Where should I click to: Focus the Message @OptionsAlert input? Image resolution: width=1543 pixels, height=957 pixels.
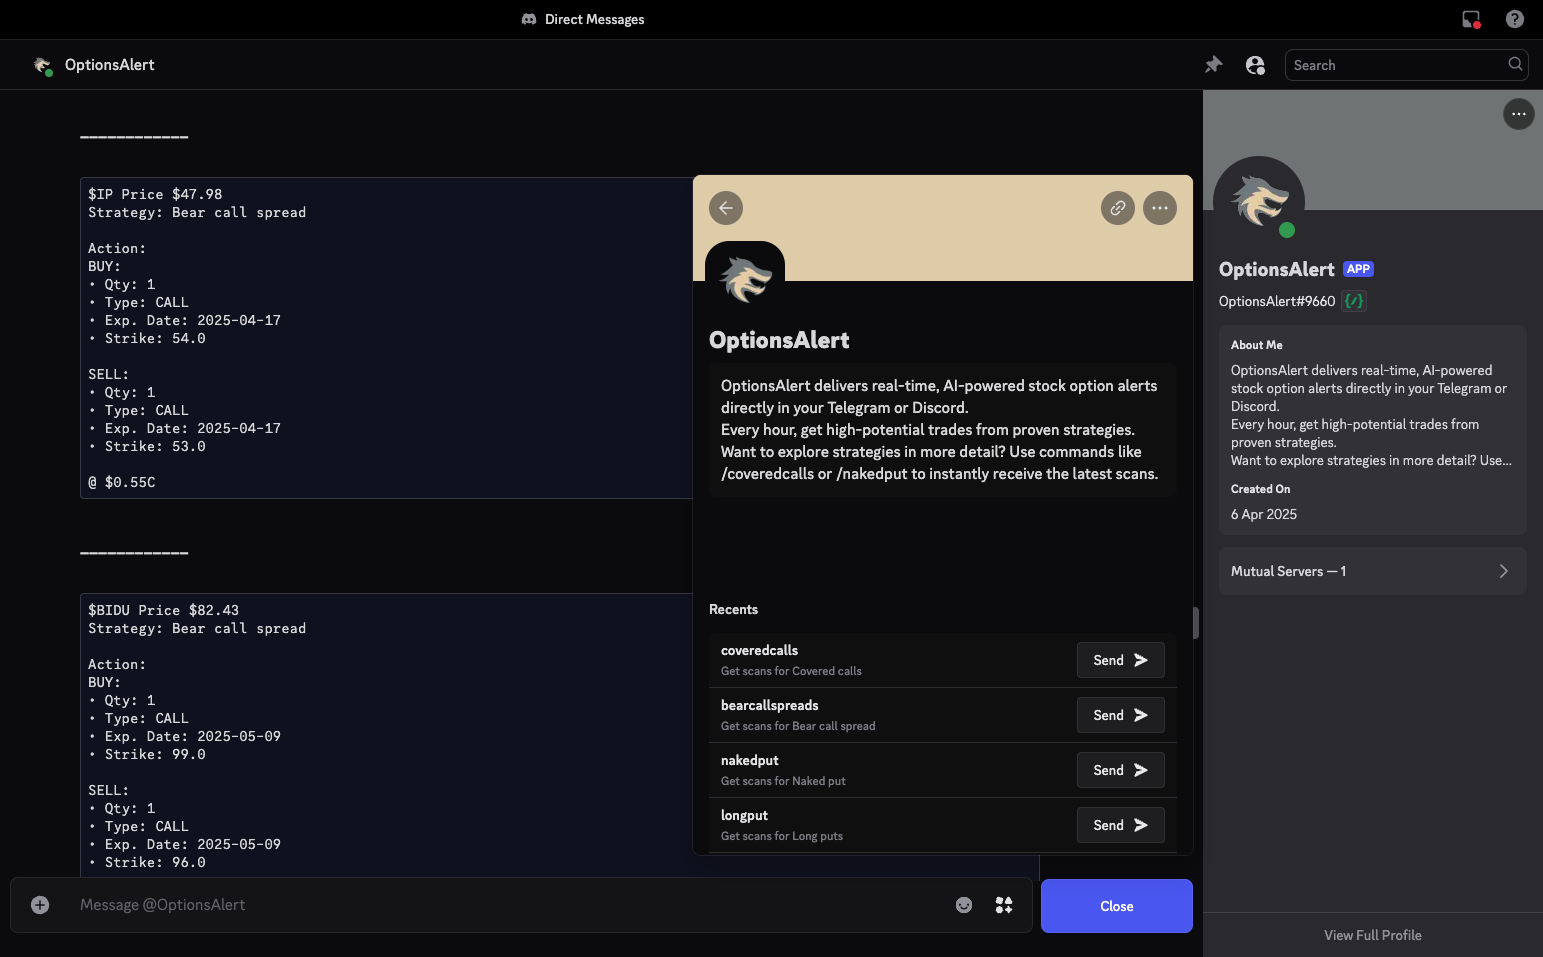click(510, 905)
